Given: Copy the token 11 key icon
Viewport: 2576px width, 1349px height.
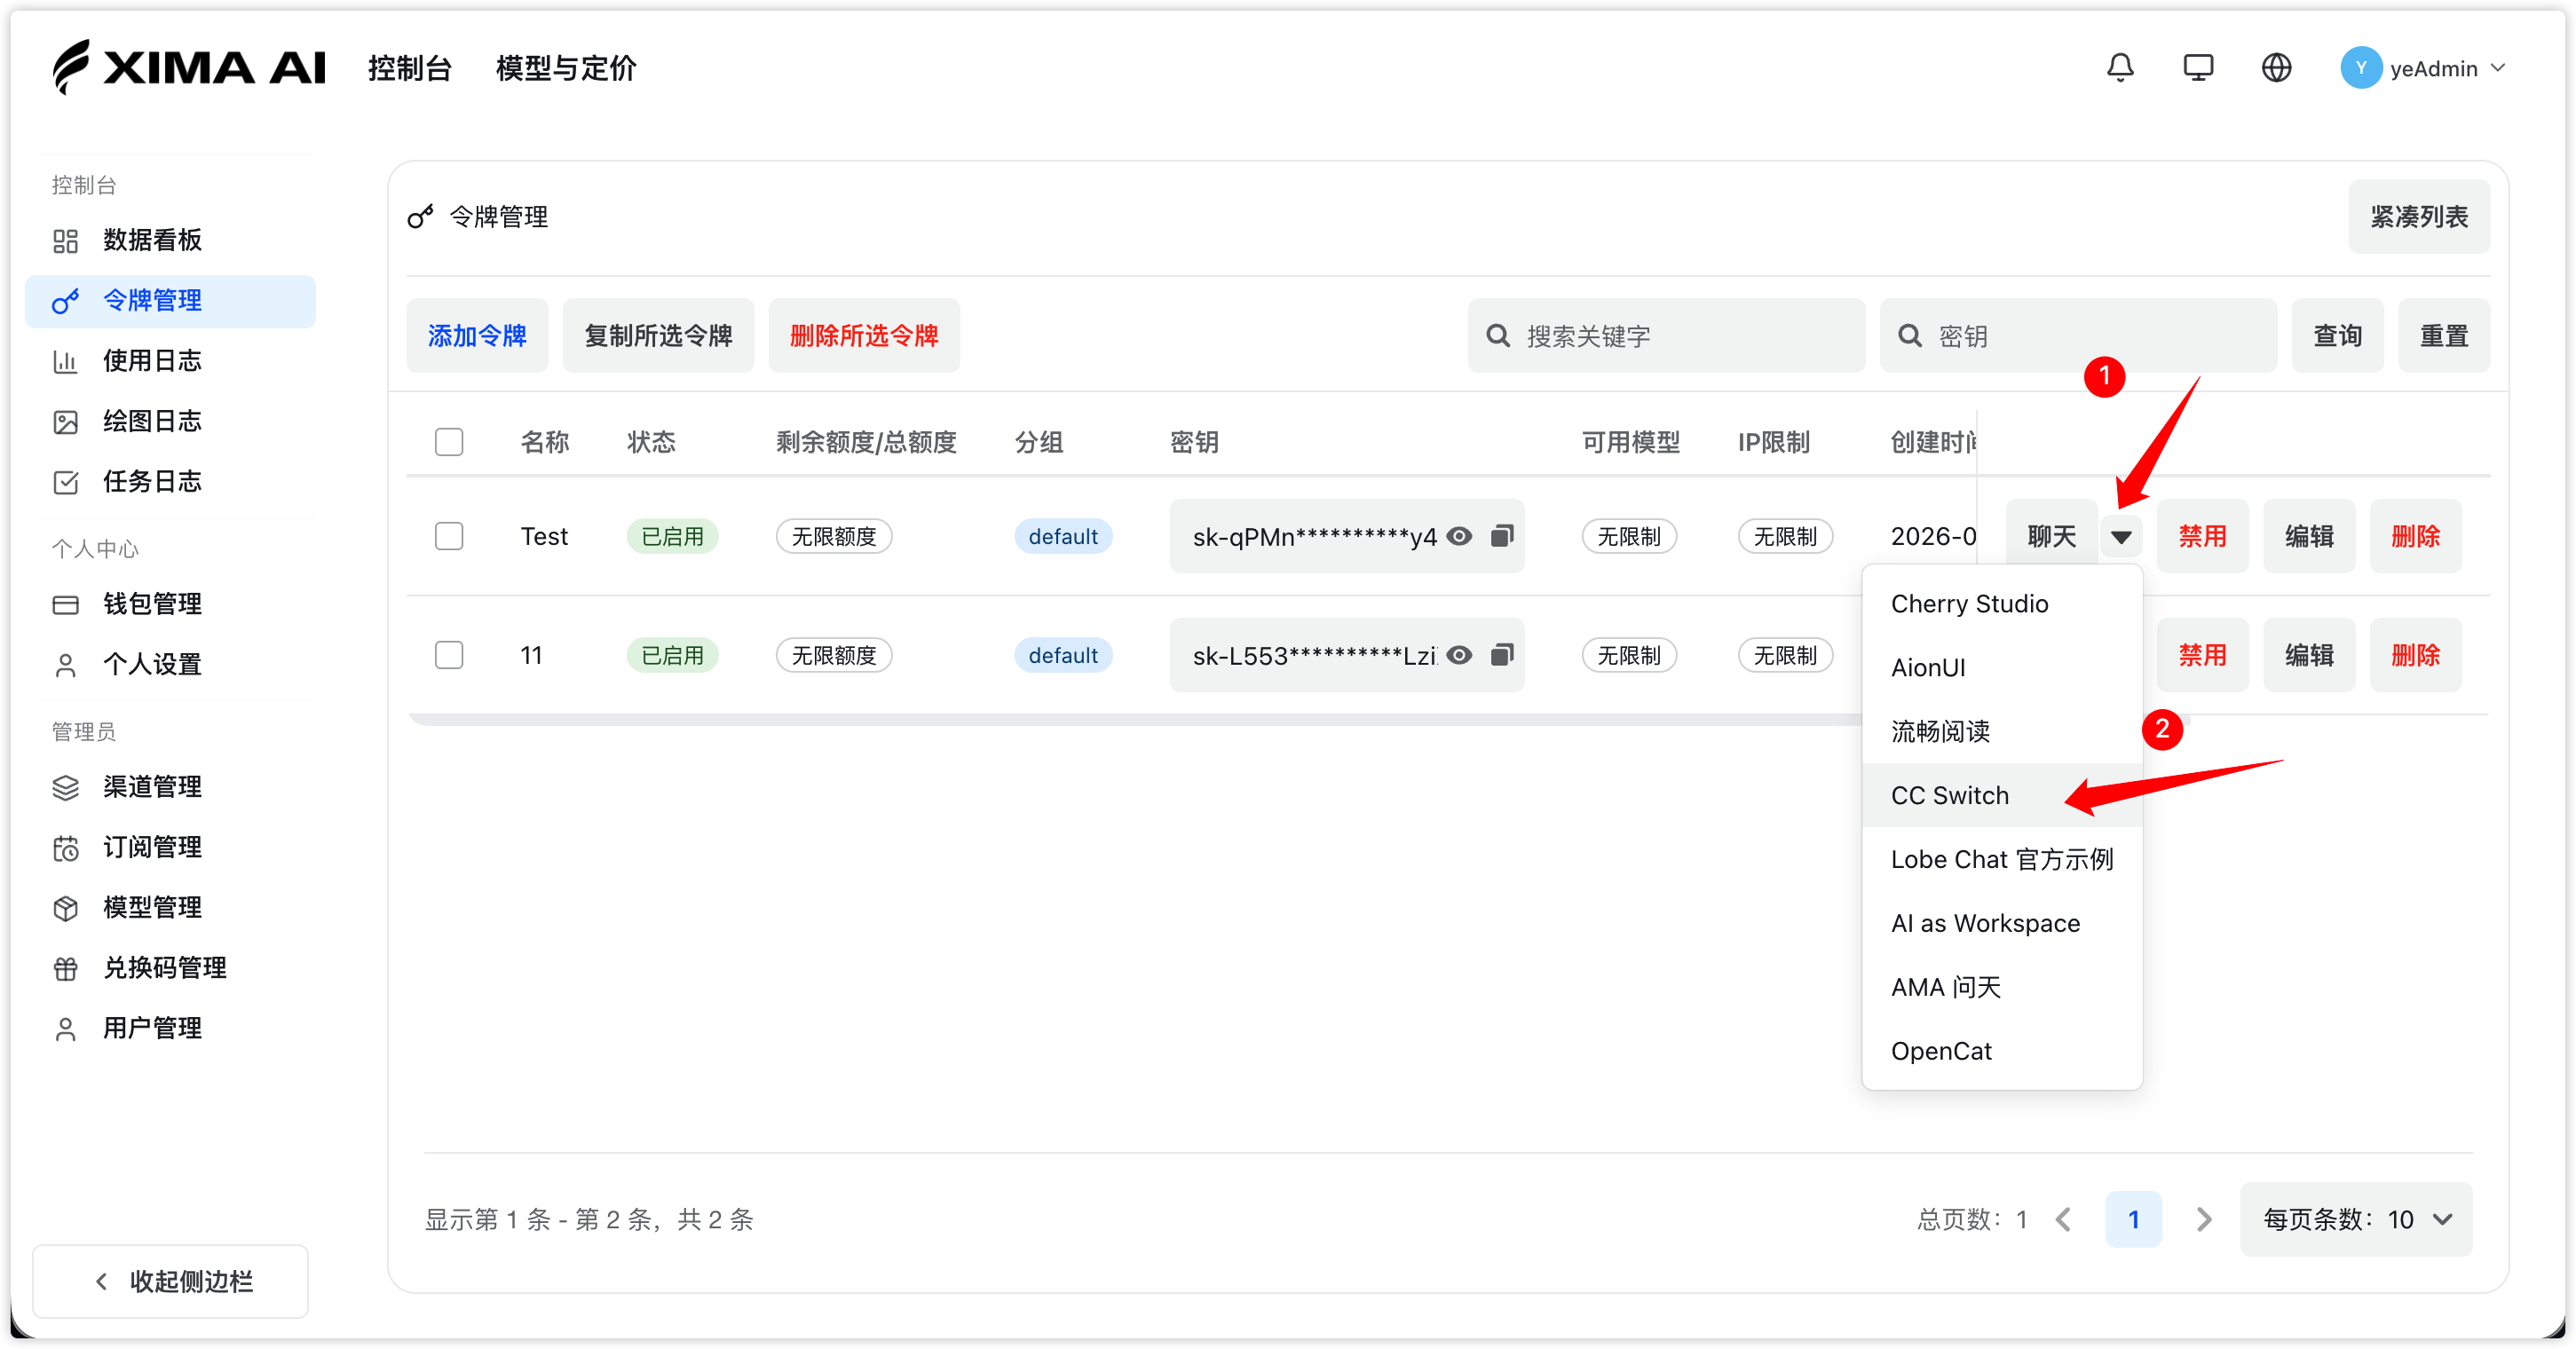Looking at the screenshot, I should (1501, 655).
